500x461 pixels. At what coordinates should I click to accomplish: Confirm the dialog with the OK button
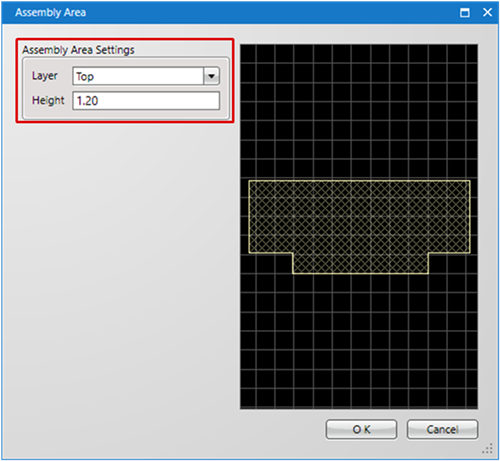pos(361,429)
